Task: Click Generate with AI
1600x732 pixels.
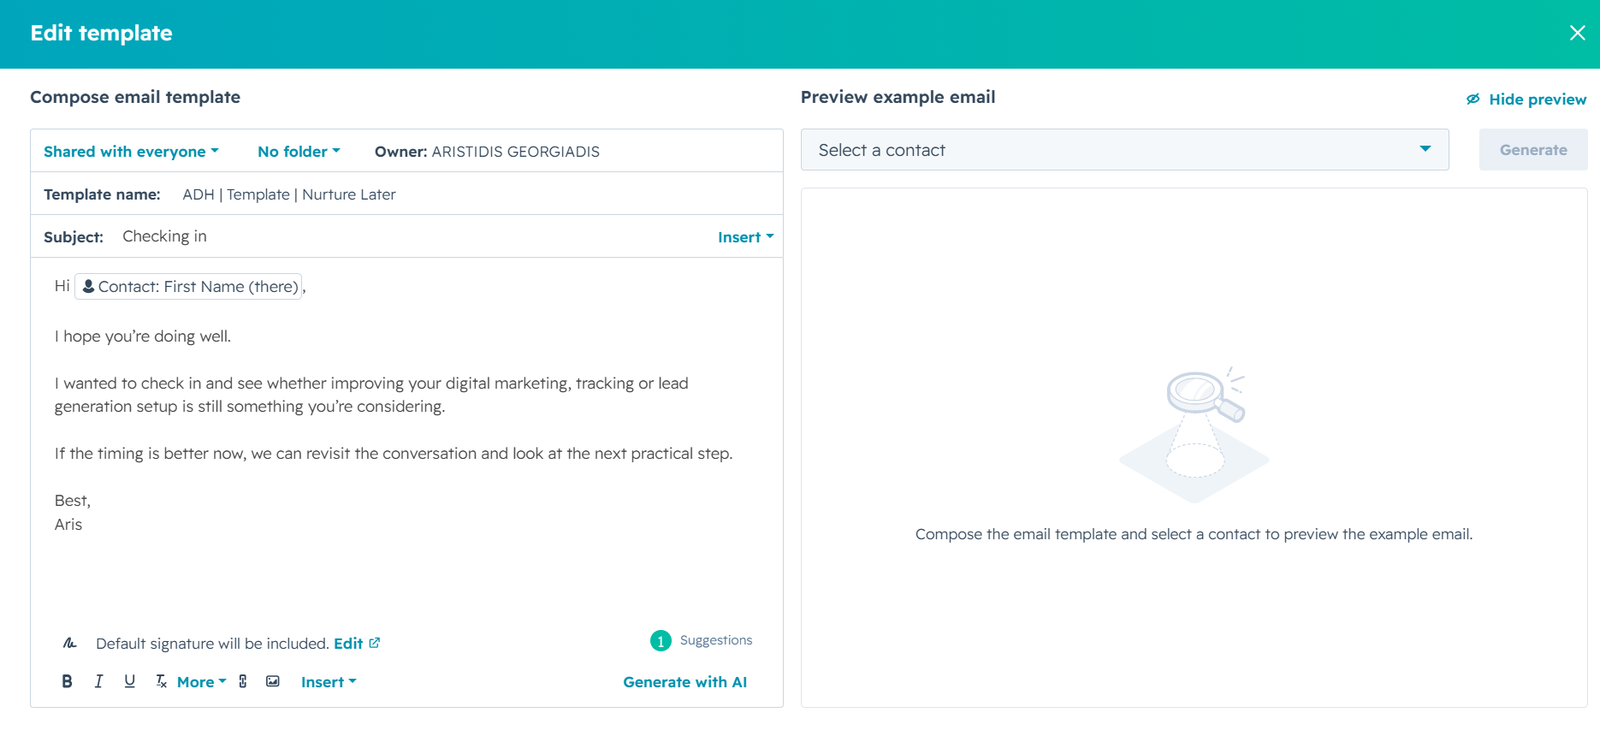Action: pyautogui.click(x=685, y=682)
